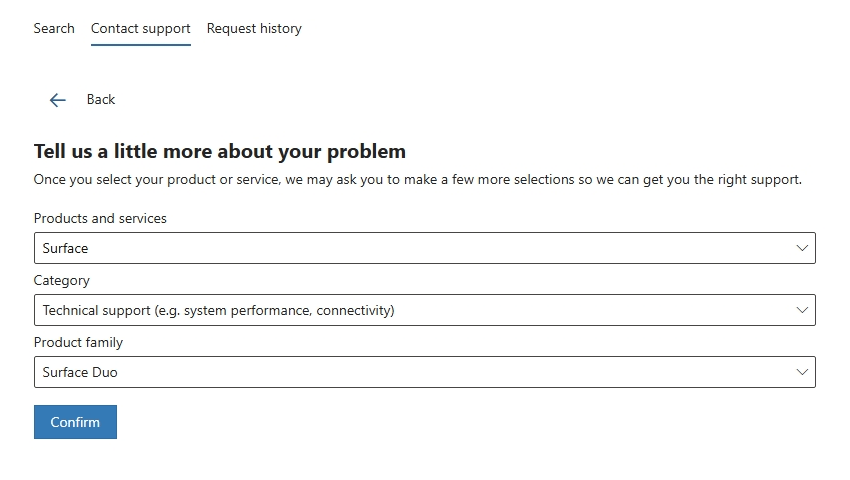Screen dimensions: 850x480
Task: Go back using the Back text link
Action: 101,99
